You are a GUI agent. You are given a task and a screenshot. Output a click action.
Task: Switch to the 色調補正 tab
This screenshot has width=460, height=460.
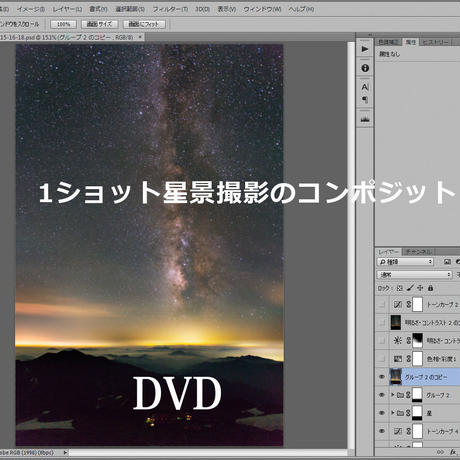(388, 42)
